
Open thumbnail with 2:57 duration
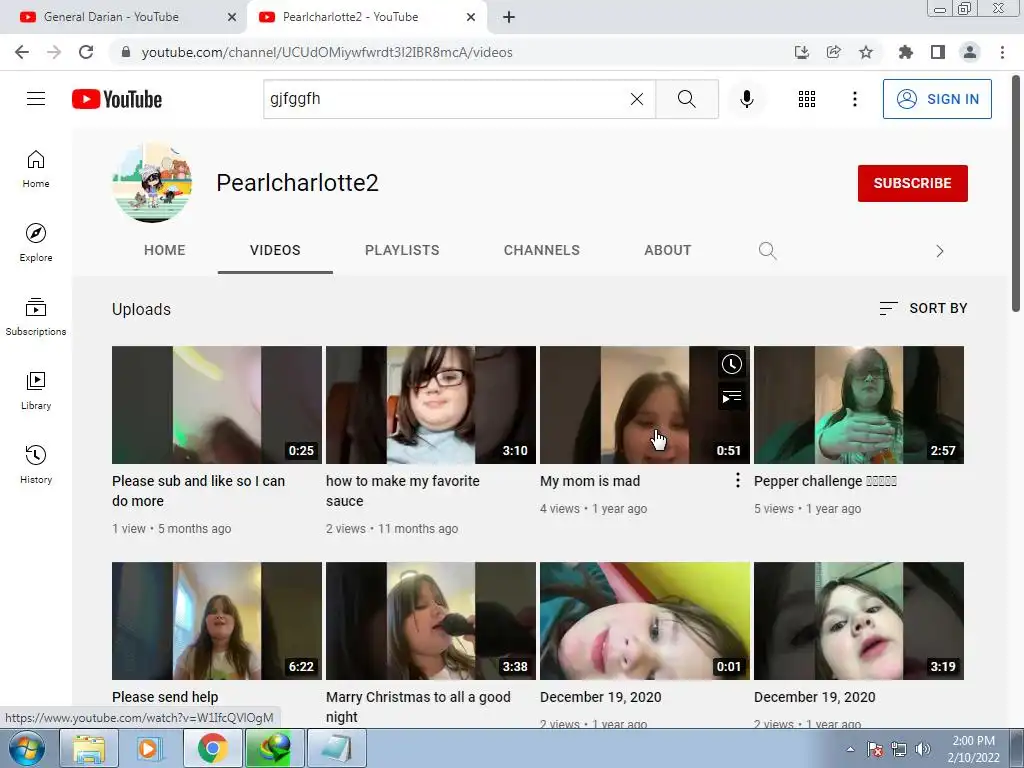click(x=859, y=405)
